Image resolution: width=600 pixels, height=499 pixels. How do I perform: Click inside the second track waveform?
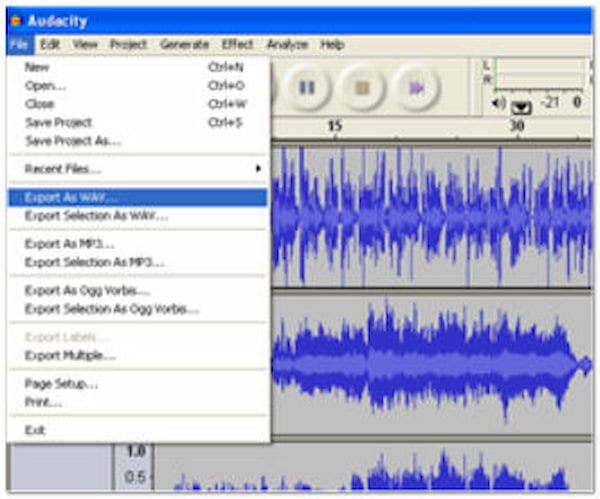pos(432,364)
